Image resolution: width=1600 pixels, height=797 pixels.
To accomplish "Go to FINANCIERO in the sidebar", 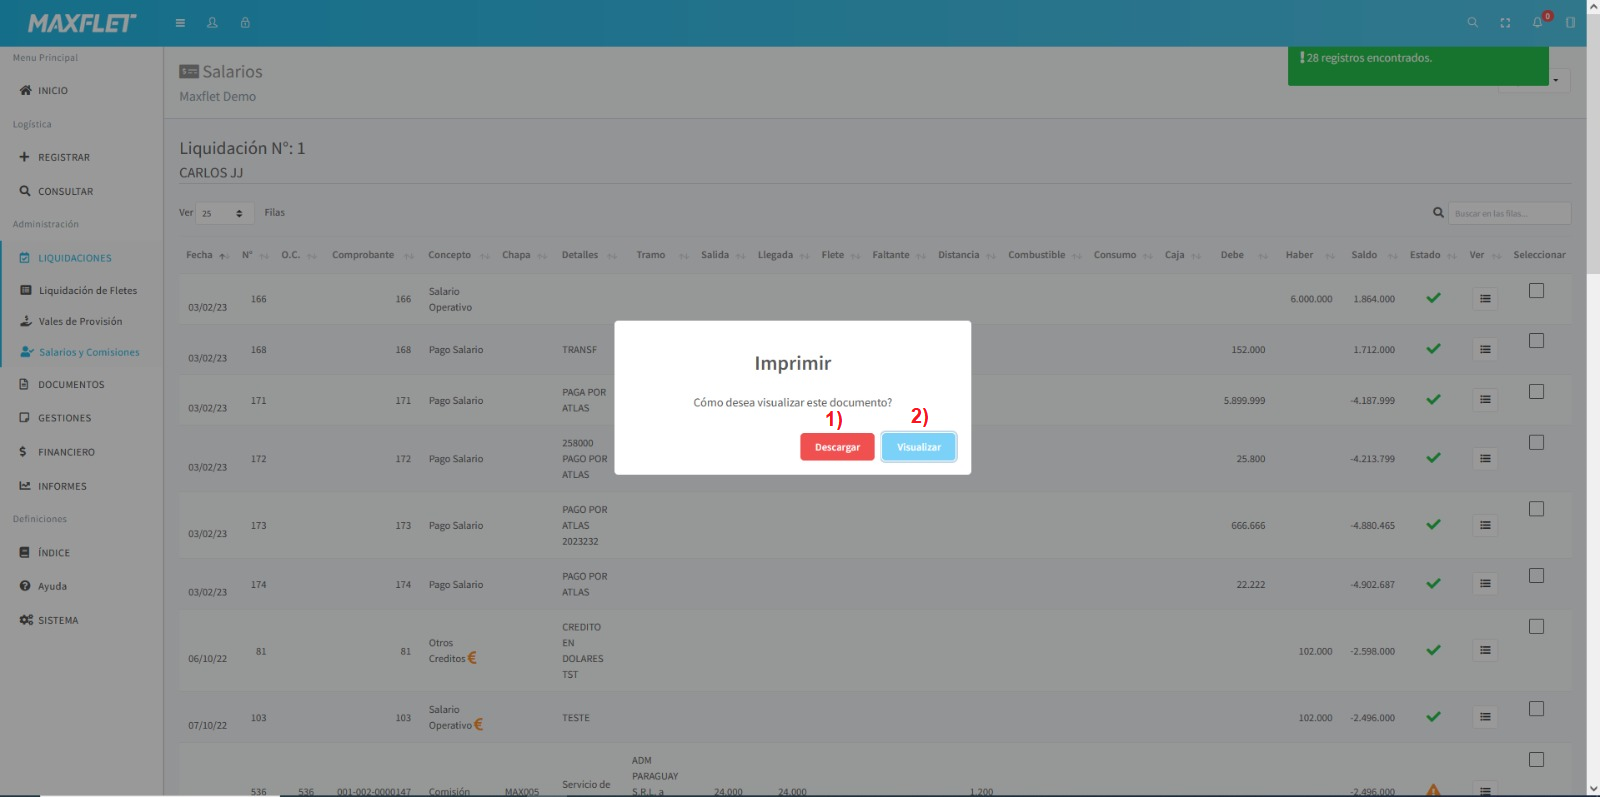I will [66, 452].
